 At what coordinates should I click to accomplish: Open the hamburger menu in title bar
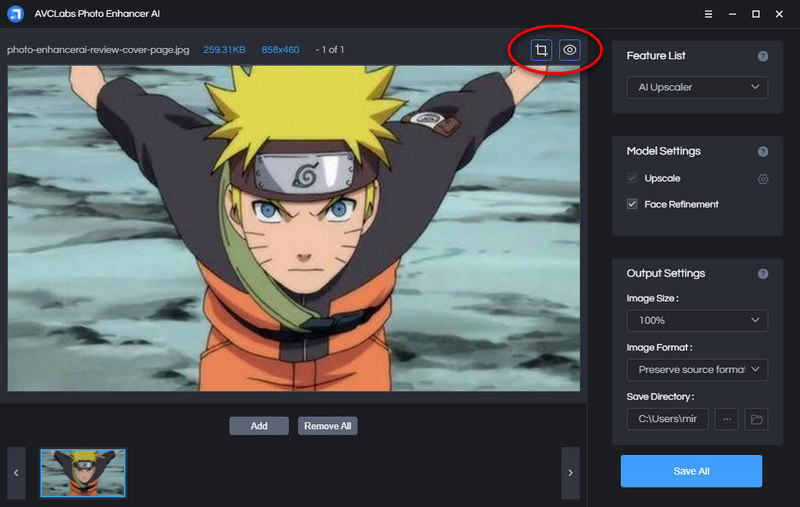(x=708, y=14)
